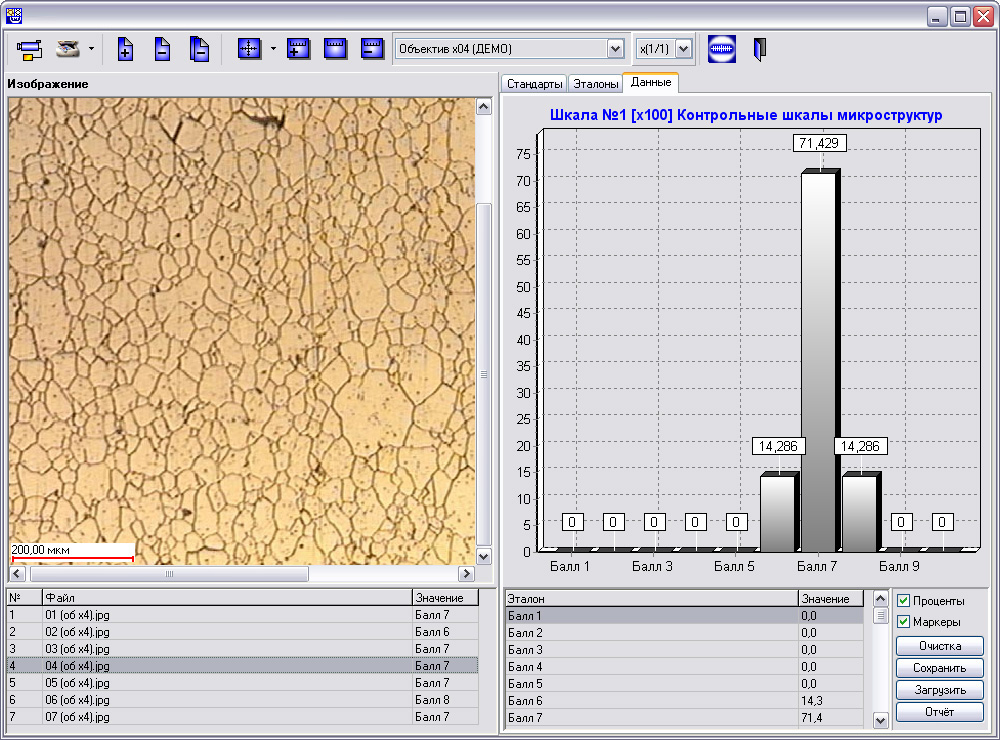Open the scanner icon's dropdown arrow
Viewport: 1000px width, 740px height.
91,48
